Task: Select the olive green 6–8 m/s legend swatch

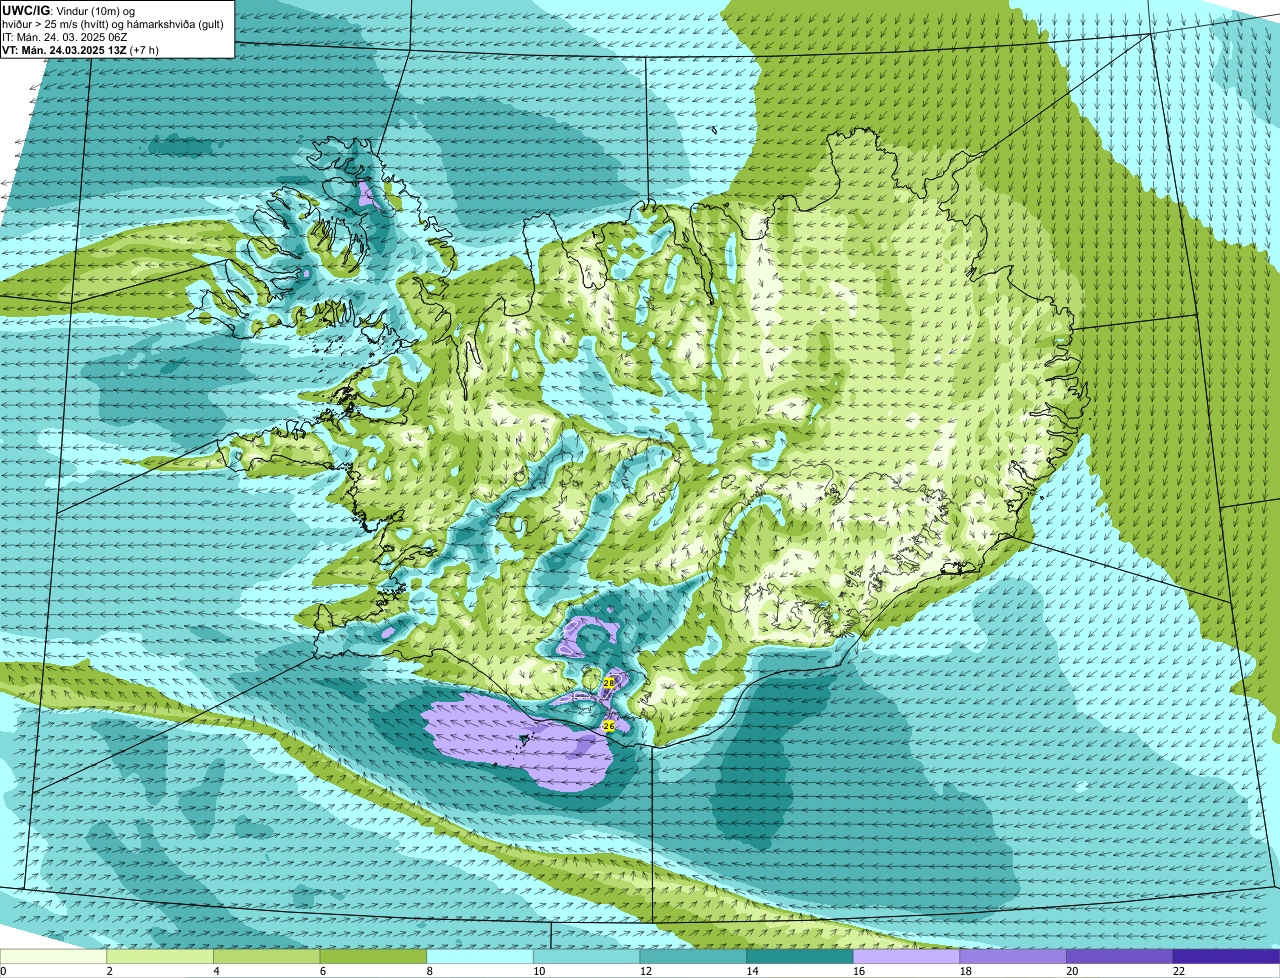Action: [x=373, y=956]
